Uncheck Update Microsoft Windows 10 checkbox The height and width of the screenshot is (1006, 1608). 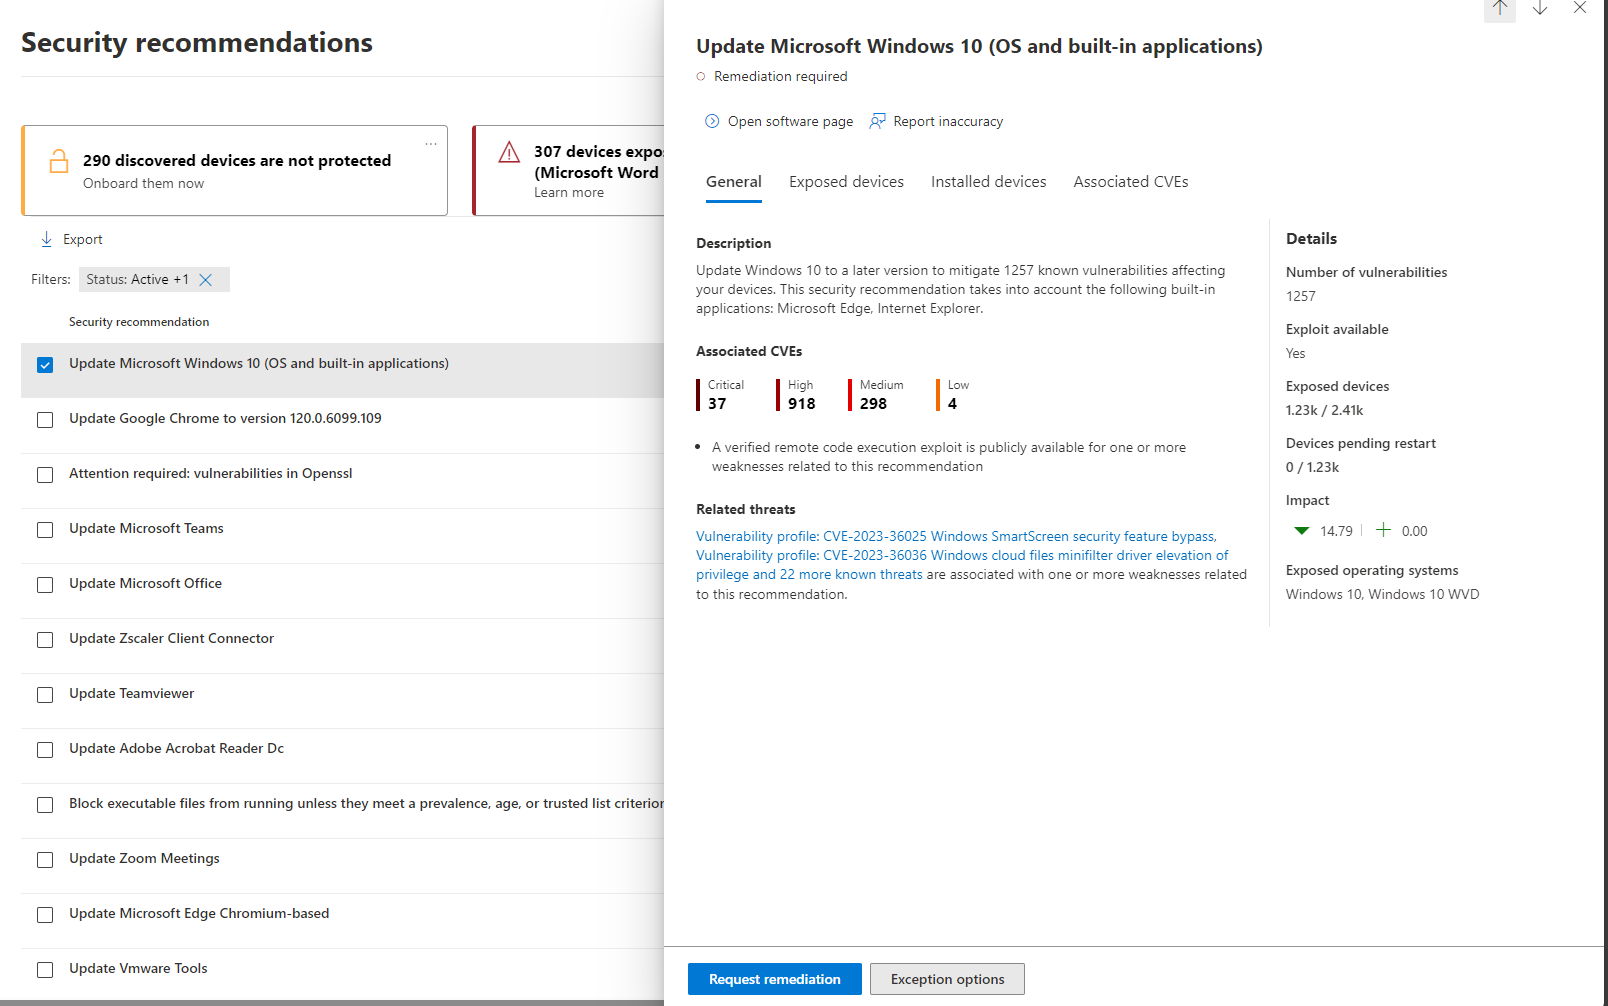click(x=45, y=365)
